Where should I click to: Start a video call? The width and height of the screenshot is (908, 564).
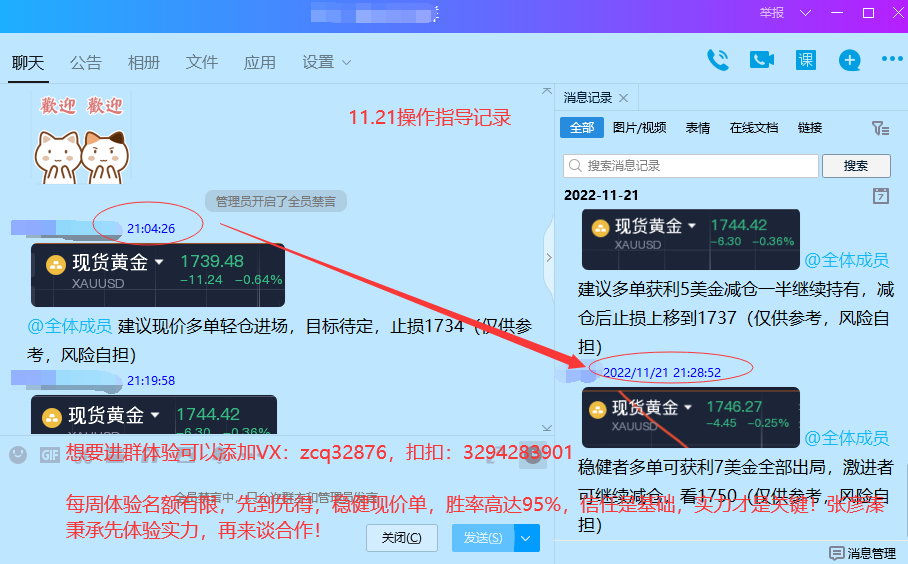[x=762, y=60]
